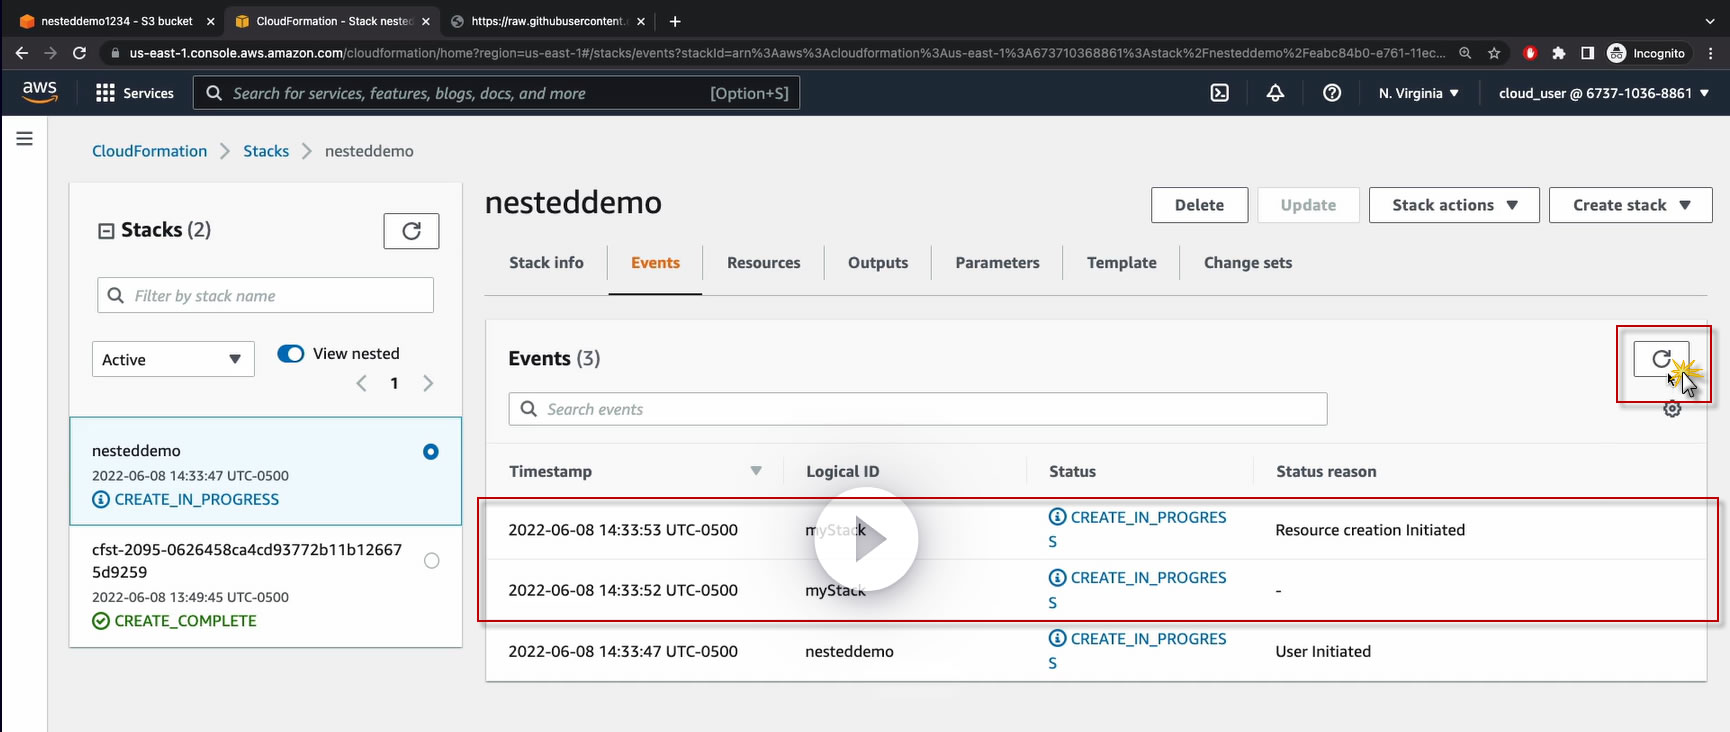Image resolution: width=1730 pixels, height=732 pixels.
Task: Click the AWS logo home icon
Action: (40, 91)
